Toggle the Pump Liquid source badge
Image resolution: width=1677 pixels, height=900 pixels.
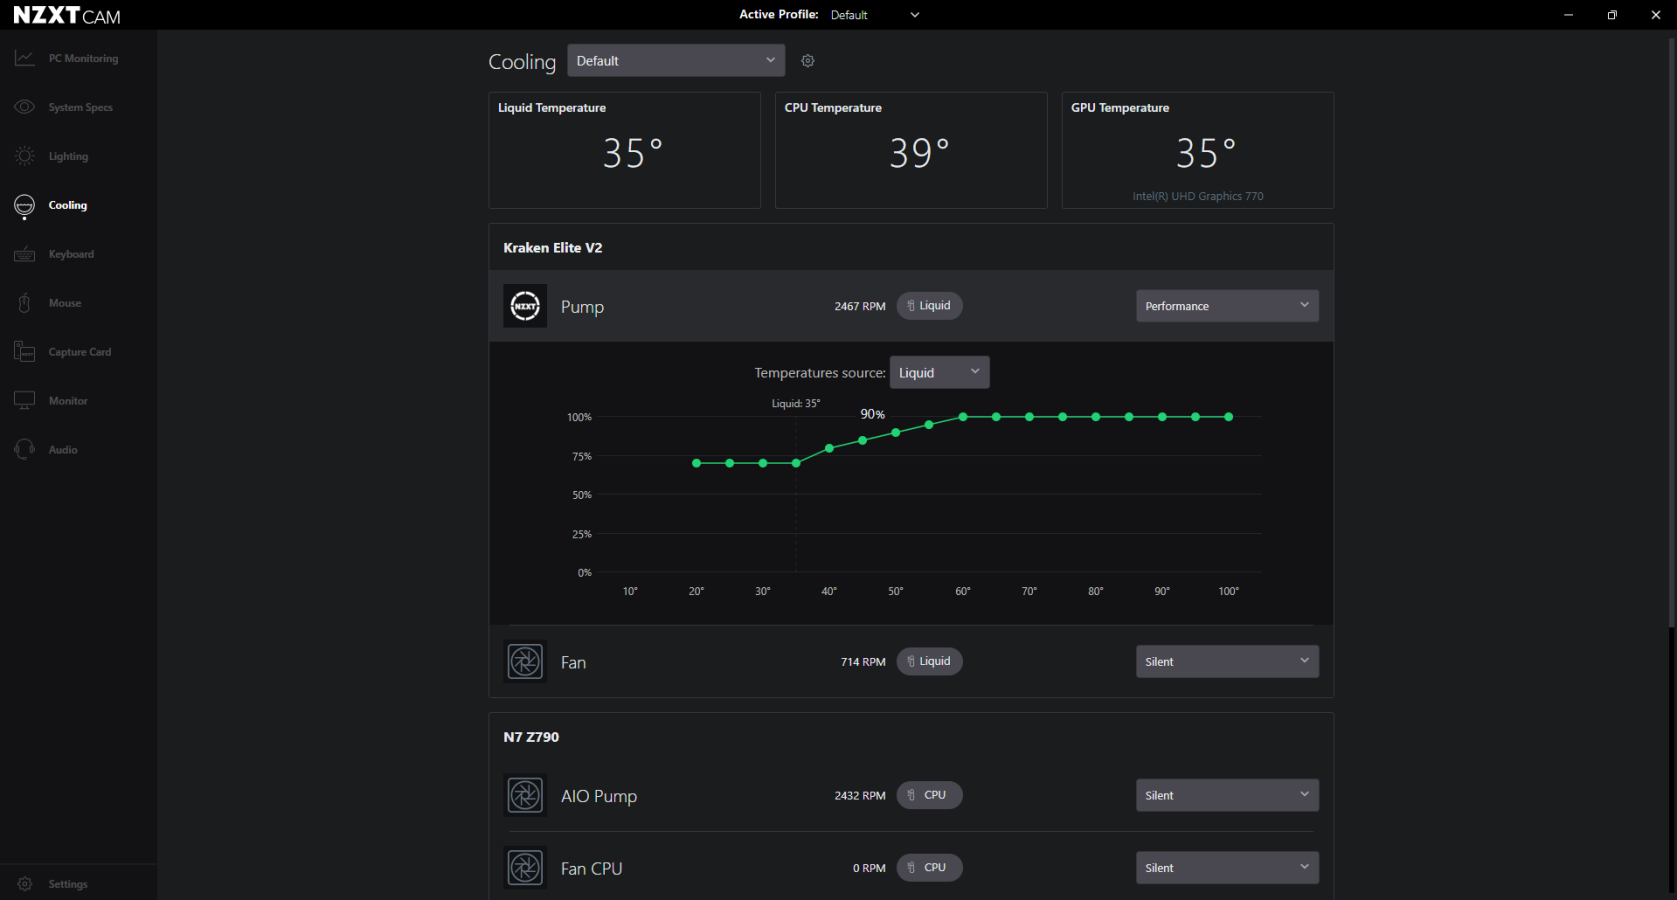(929, 306)
